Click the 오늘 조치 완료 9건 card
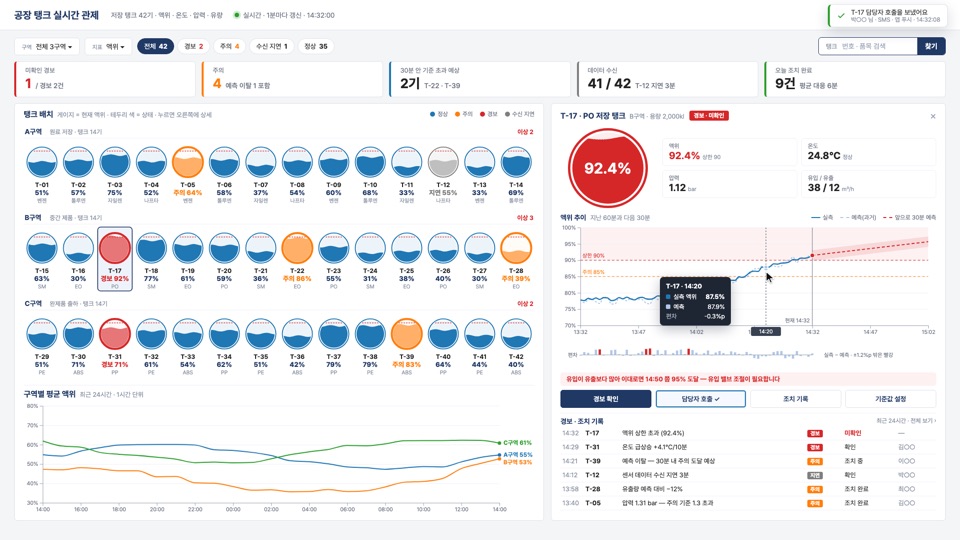This screenshot has width=960, height=540. pyautogui.click(x=855, y=79)
